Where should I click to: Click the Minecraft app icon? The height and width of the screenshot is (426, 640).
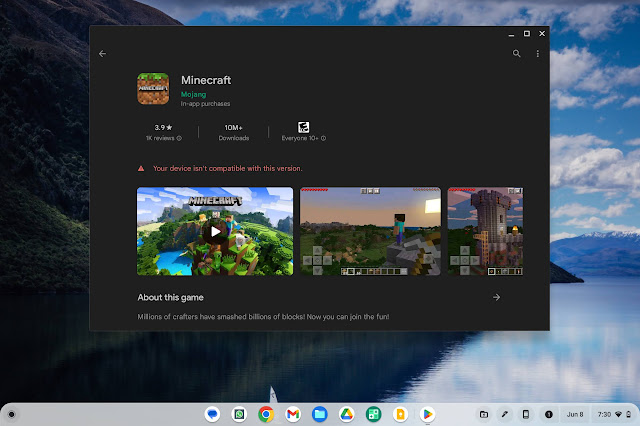coord(153,89)
